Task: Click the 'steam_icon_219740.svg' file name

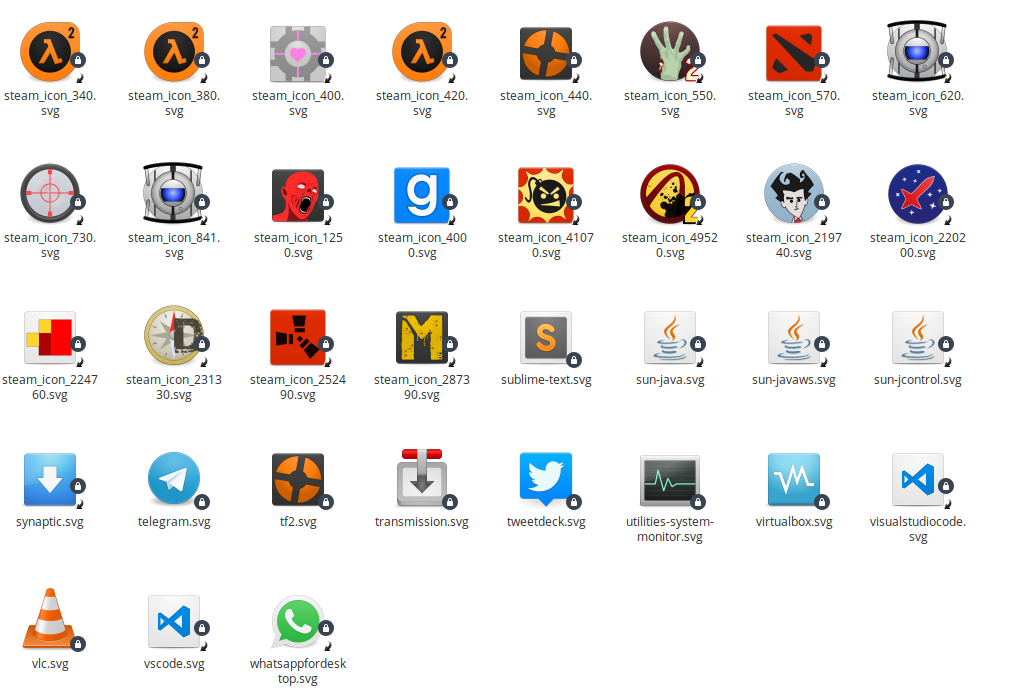Action: (794, 245)
